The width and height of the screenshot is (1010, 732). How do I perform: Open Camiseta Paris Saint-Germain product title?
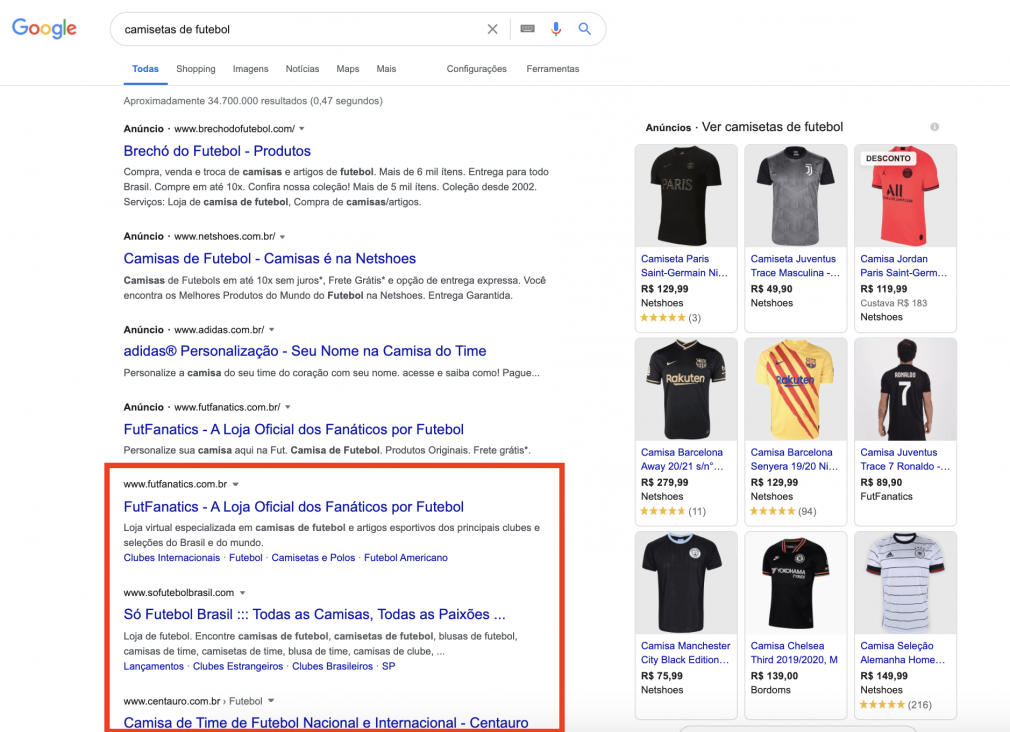pyautogui.click(x=684, y=265)
